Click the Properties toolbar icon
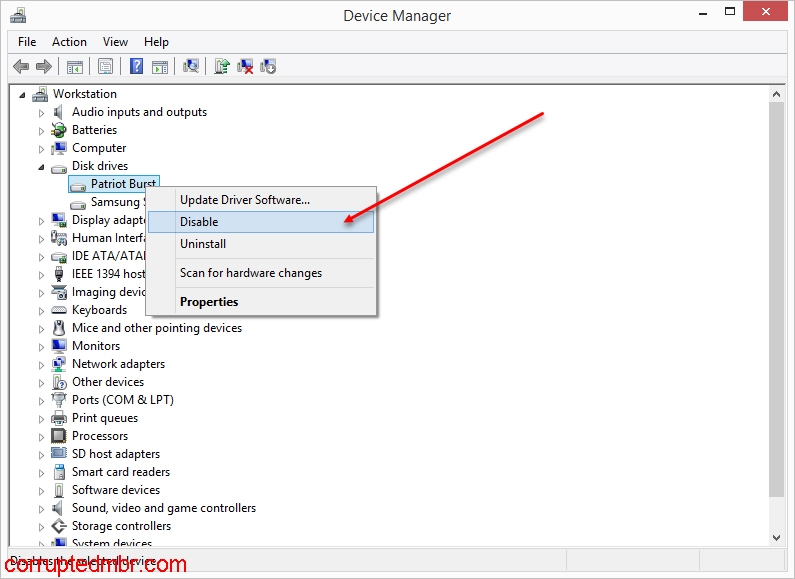Image resolution: width=795 pixels, height=579 pixels. pos(105,66)
